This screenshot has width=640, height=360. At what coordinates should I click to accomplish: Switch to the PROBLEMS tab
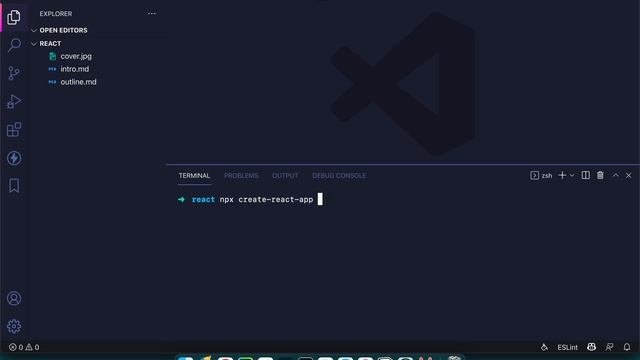(x=241, y=176)
